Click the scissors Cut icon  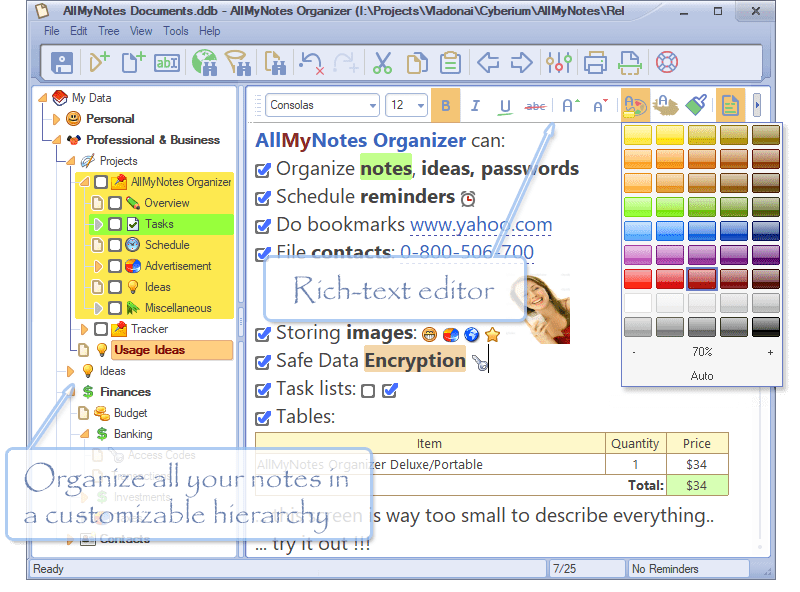(x=382, y=63)
